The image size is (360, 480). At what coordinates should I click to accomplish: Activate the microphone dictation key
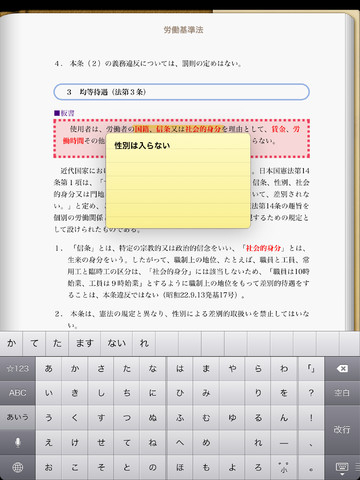point(18,442)
